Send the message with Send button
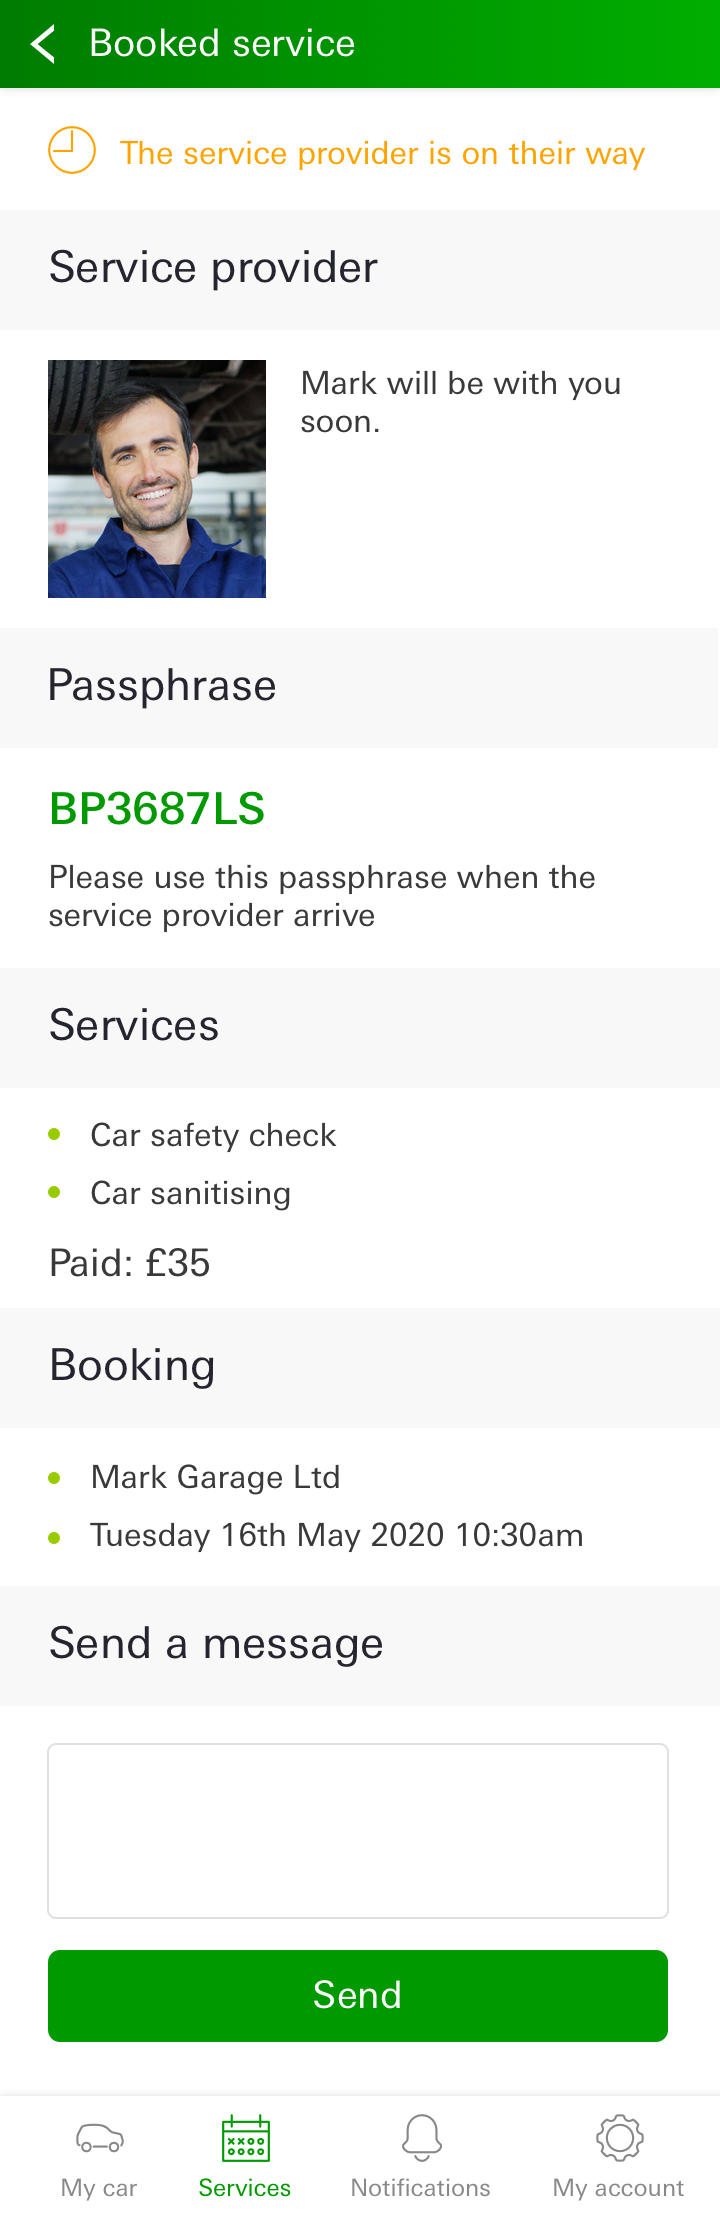The height and width of the screenshot is (2214, 720). coord(358,1996)
